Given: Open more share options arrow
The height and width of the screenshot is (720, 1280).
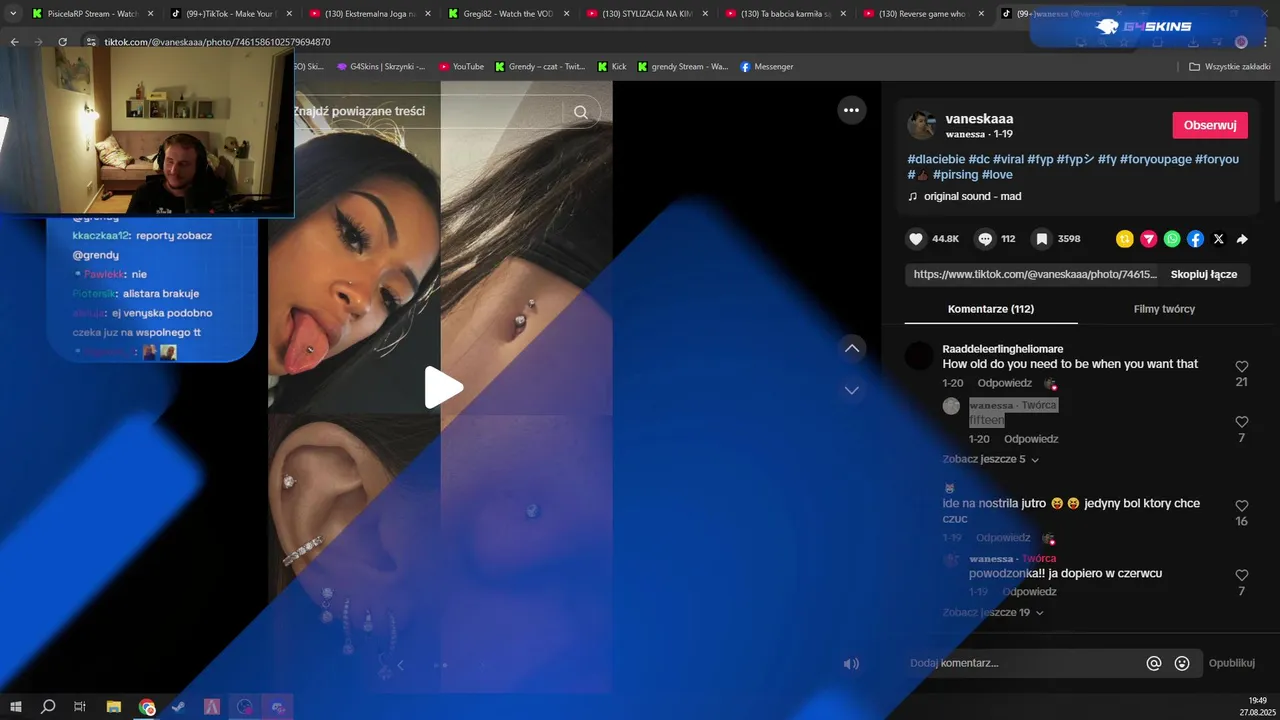Looking at the screenshot, I should tap(1242, 239).
